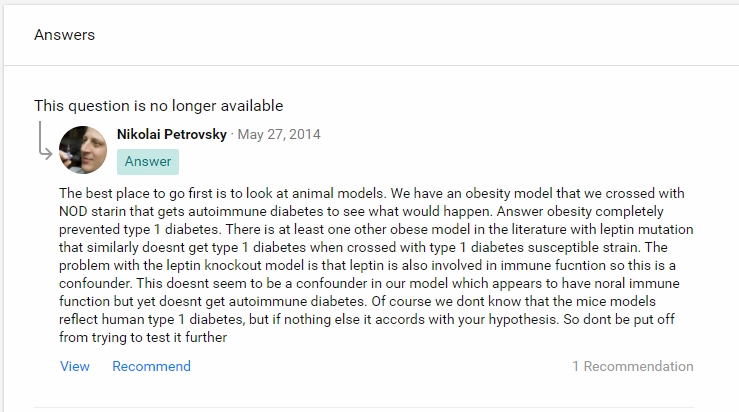This screenshot has height=412, width=739.
Task: Click the May 27, 2014 post date
Action: pos(279,134)
